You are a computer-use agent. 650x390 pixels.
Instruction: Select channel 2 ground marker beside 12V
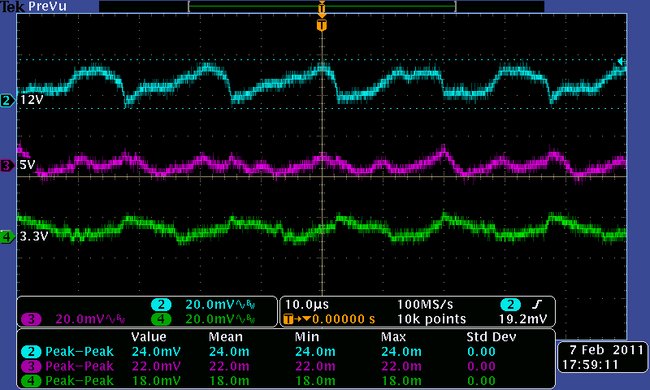[7, 100]
